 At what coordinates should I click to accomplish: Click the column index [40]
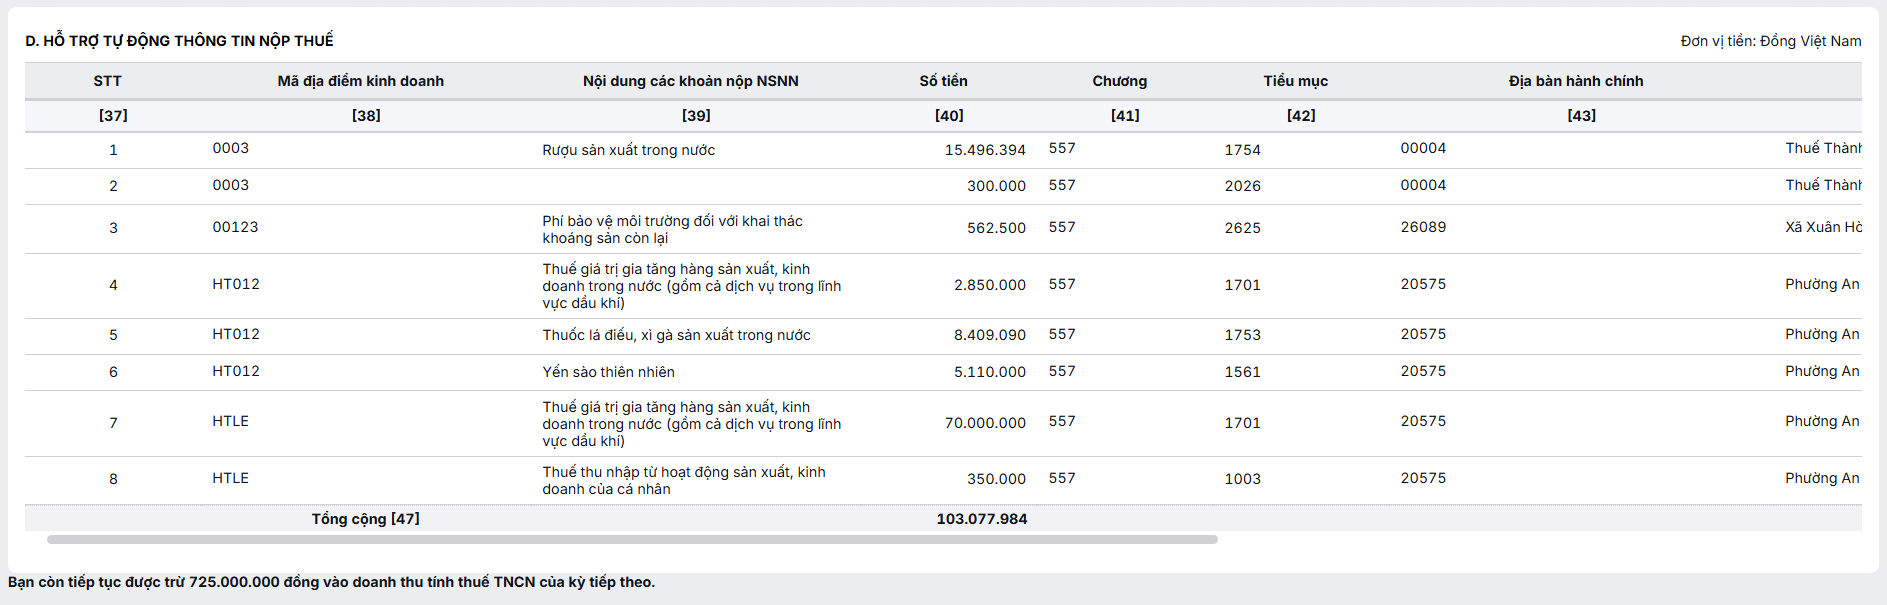[949, 116]
